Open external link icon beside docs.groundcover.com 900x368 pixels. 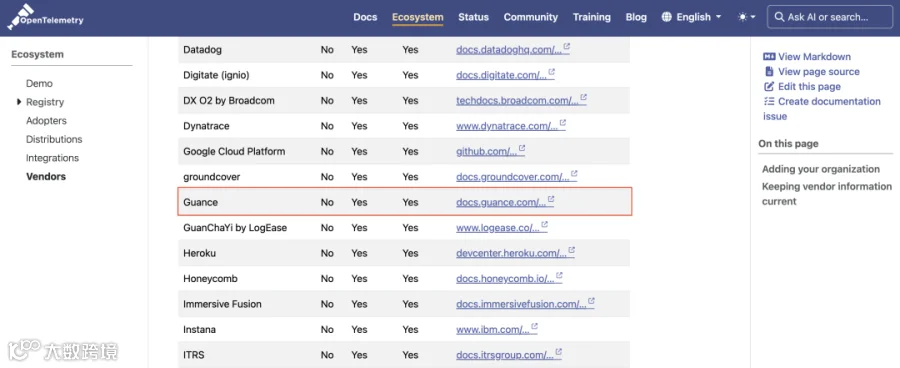(x=574, y=173)
